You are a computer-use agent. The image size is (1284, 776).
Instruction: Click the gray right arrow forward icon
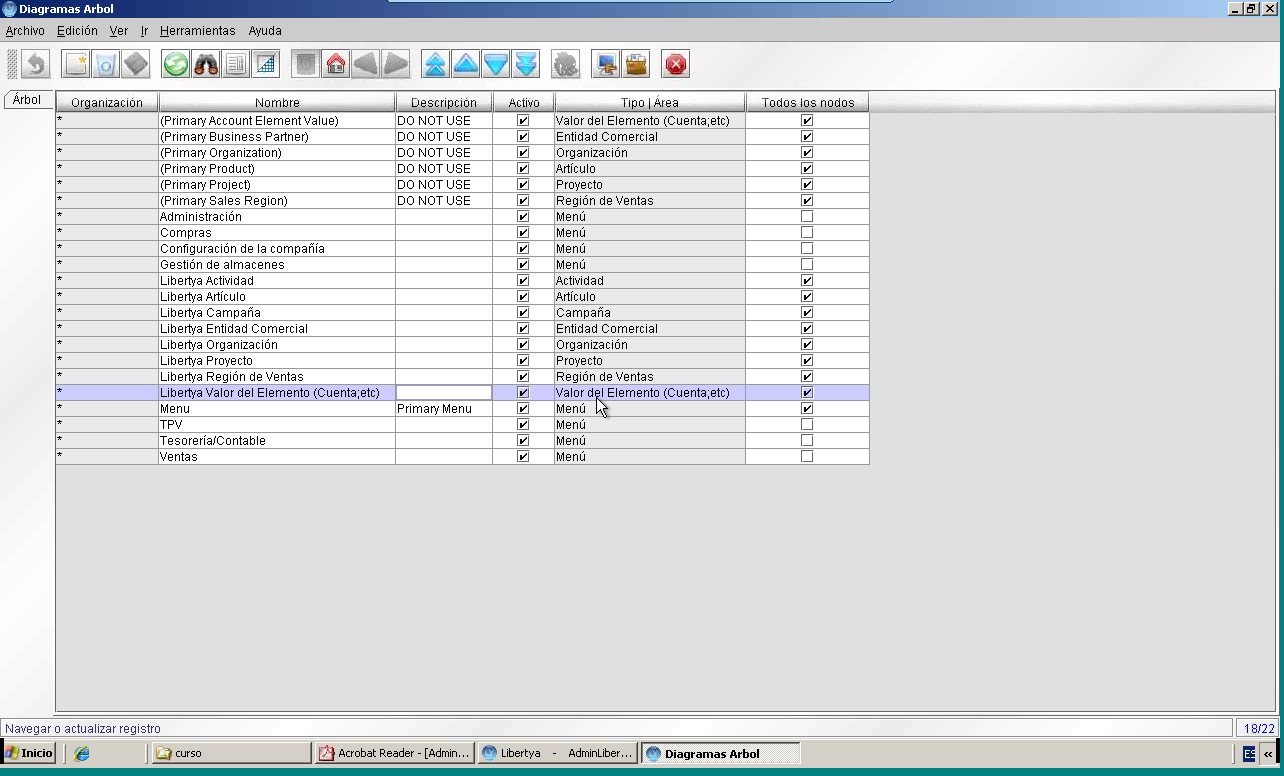coord(396,65)
